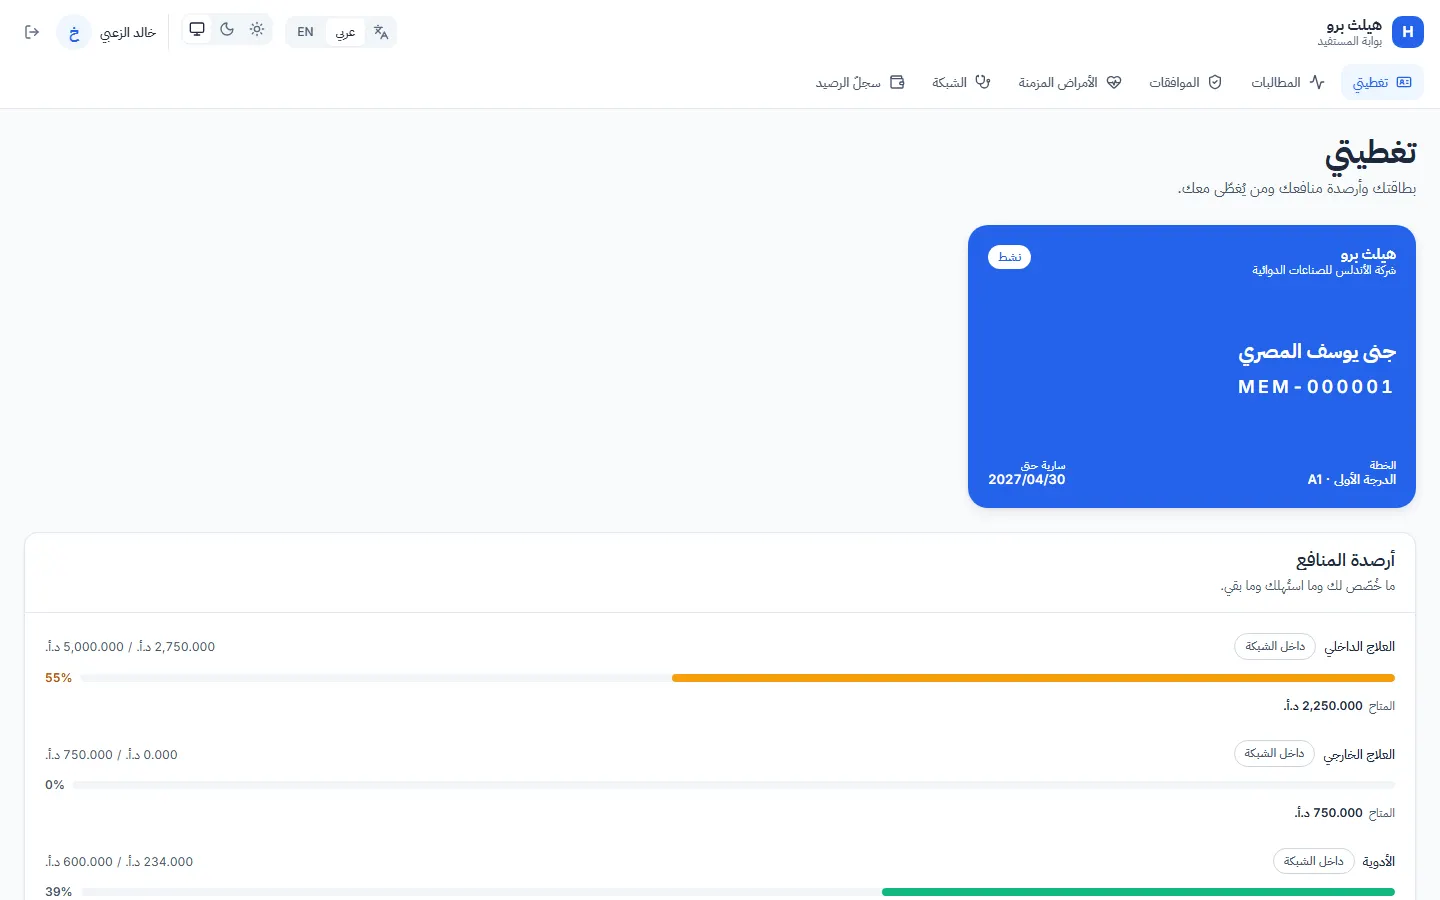Click the translate icon next to عربي

381,32
